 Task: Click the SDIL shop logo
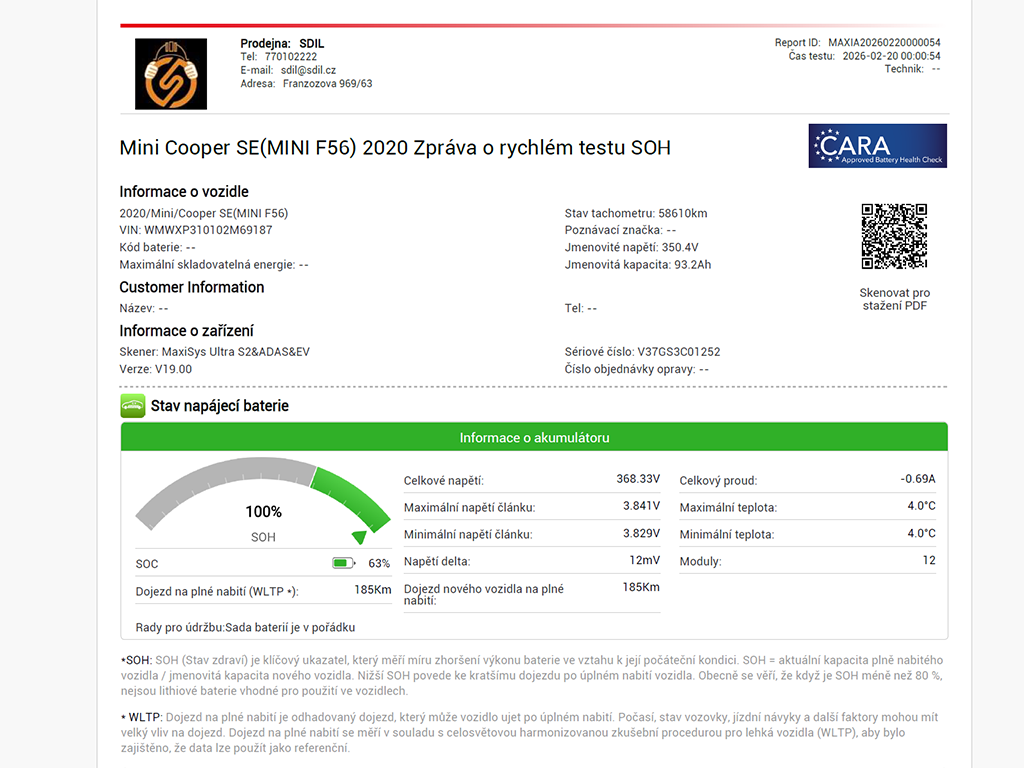pyautogui.click(x=171, y=74)
